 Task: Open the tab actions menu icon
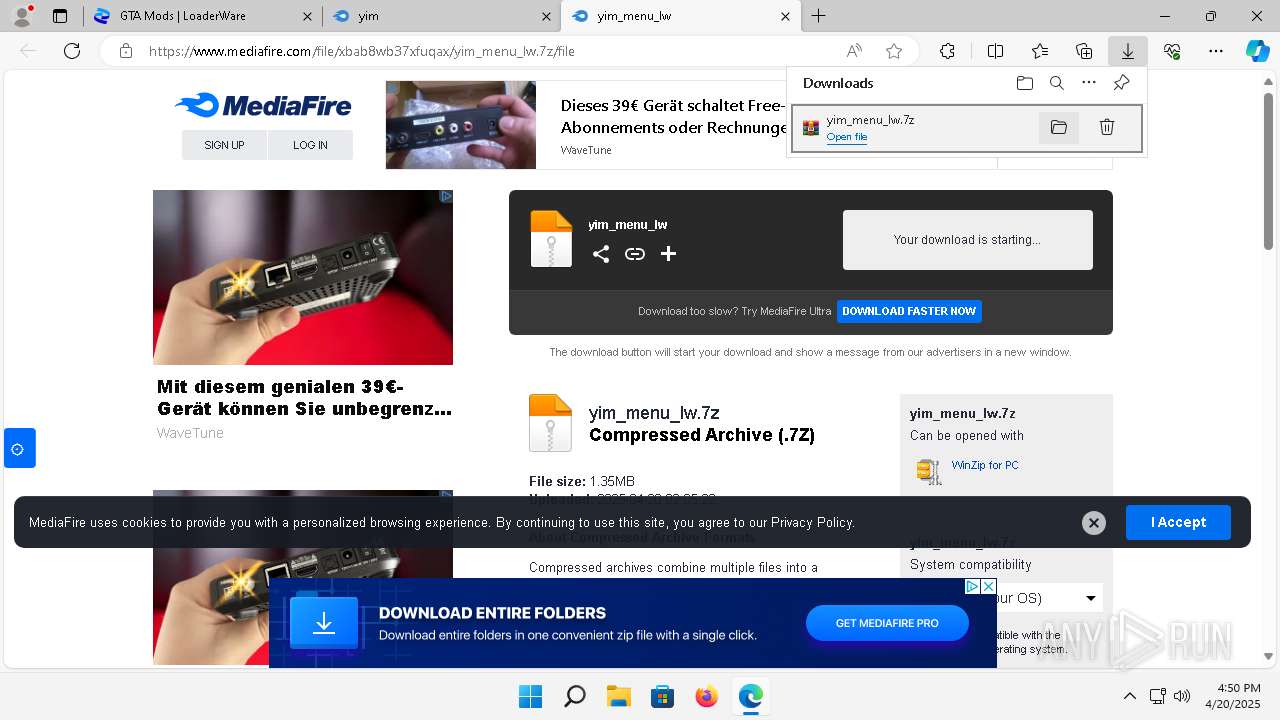60,16
